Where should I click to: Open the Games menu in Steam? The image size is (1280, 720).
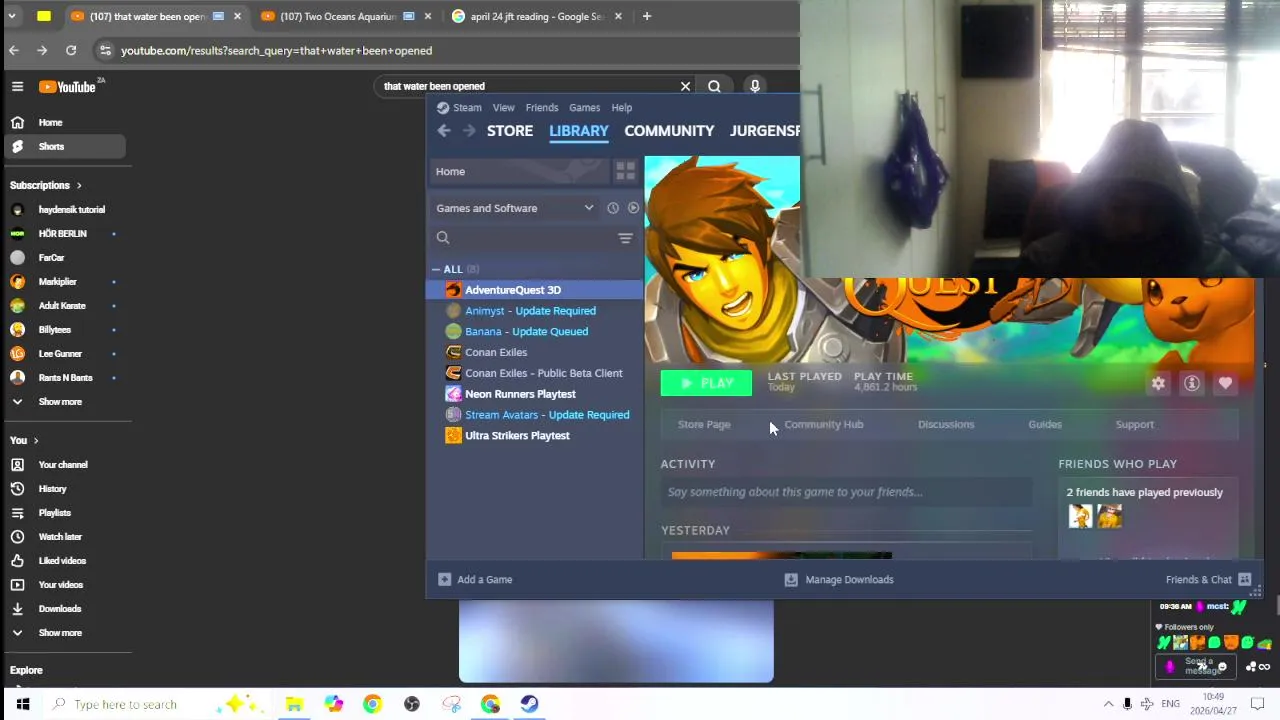584,107
